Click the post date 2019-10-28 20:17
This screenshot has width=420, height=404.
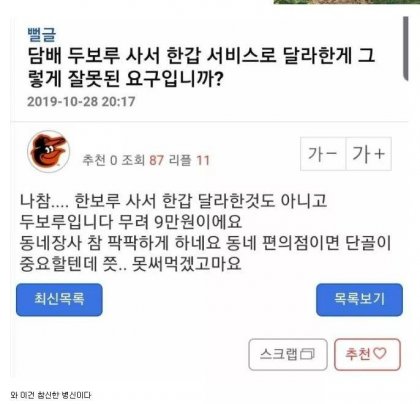81,102
